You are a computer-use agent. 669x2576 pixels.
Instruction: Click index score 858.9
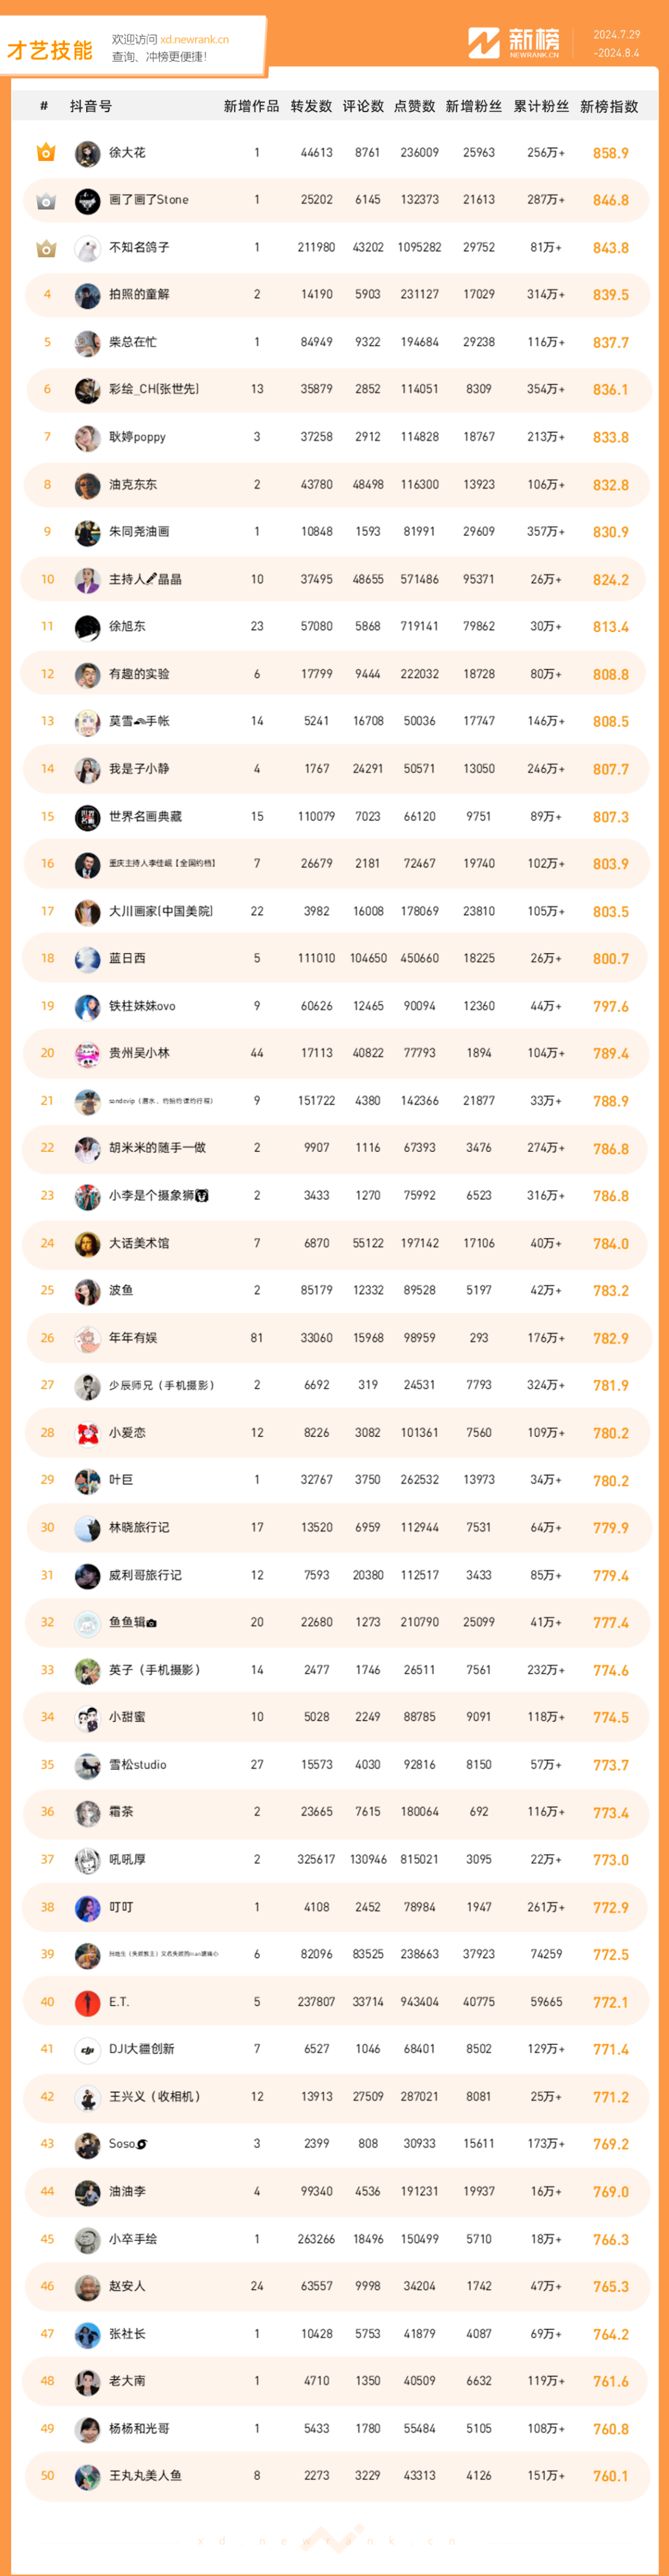click(610, 153)
